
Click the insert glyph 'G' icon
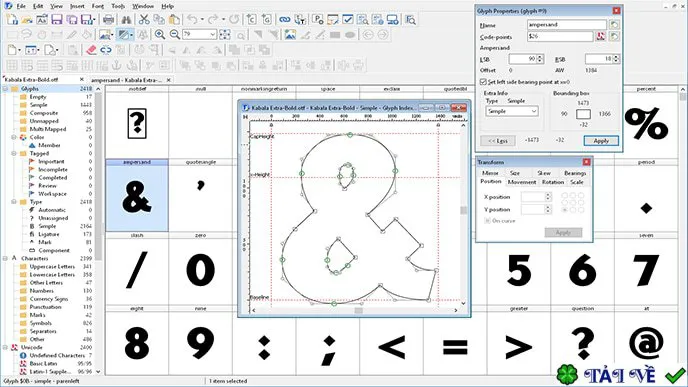(266, 20)
